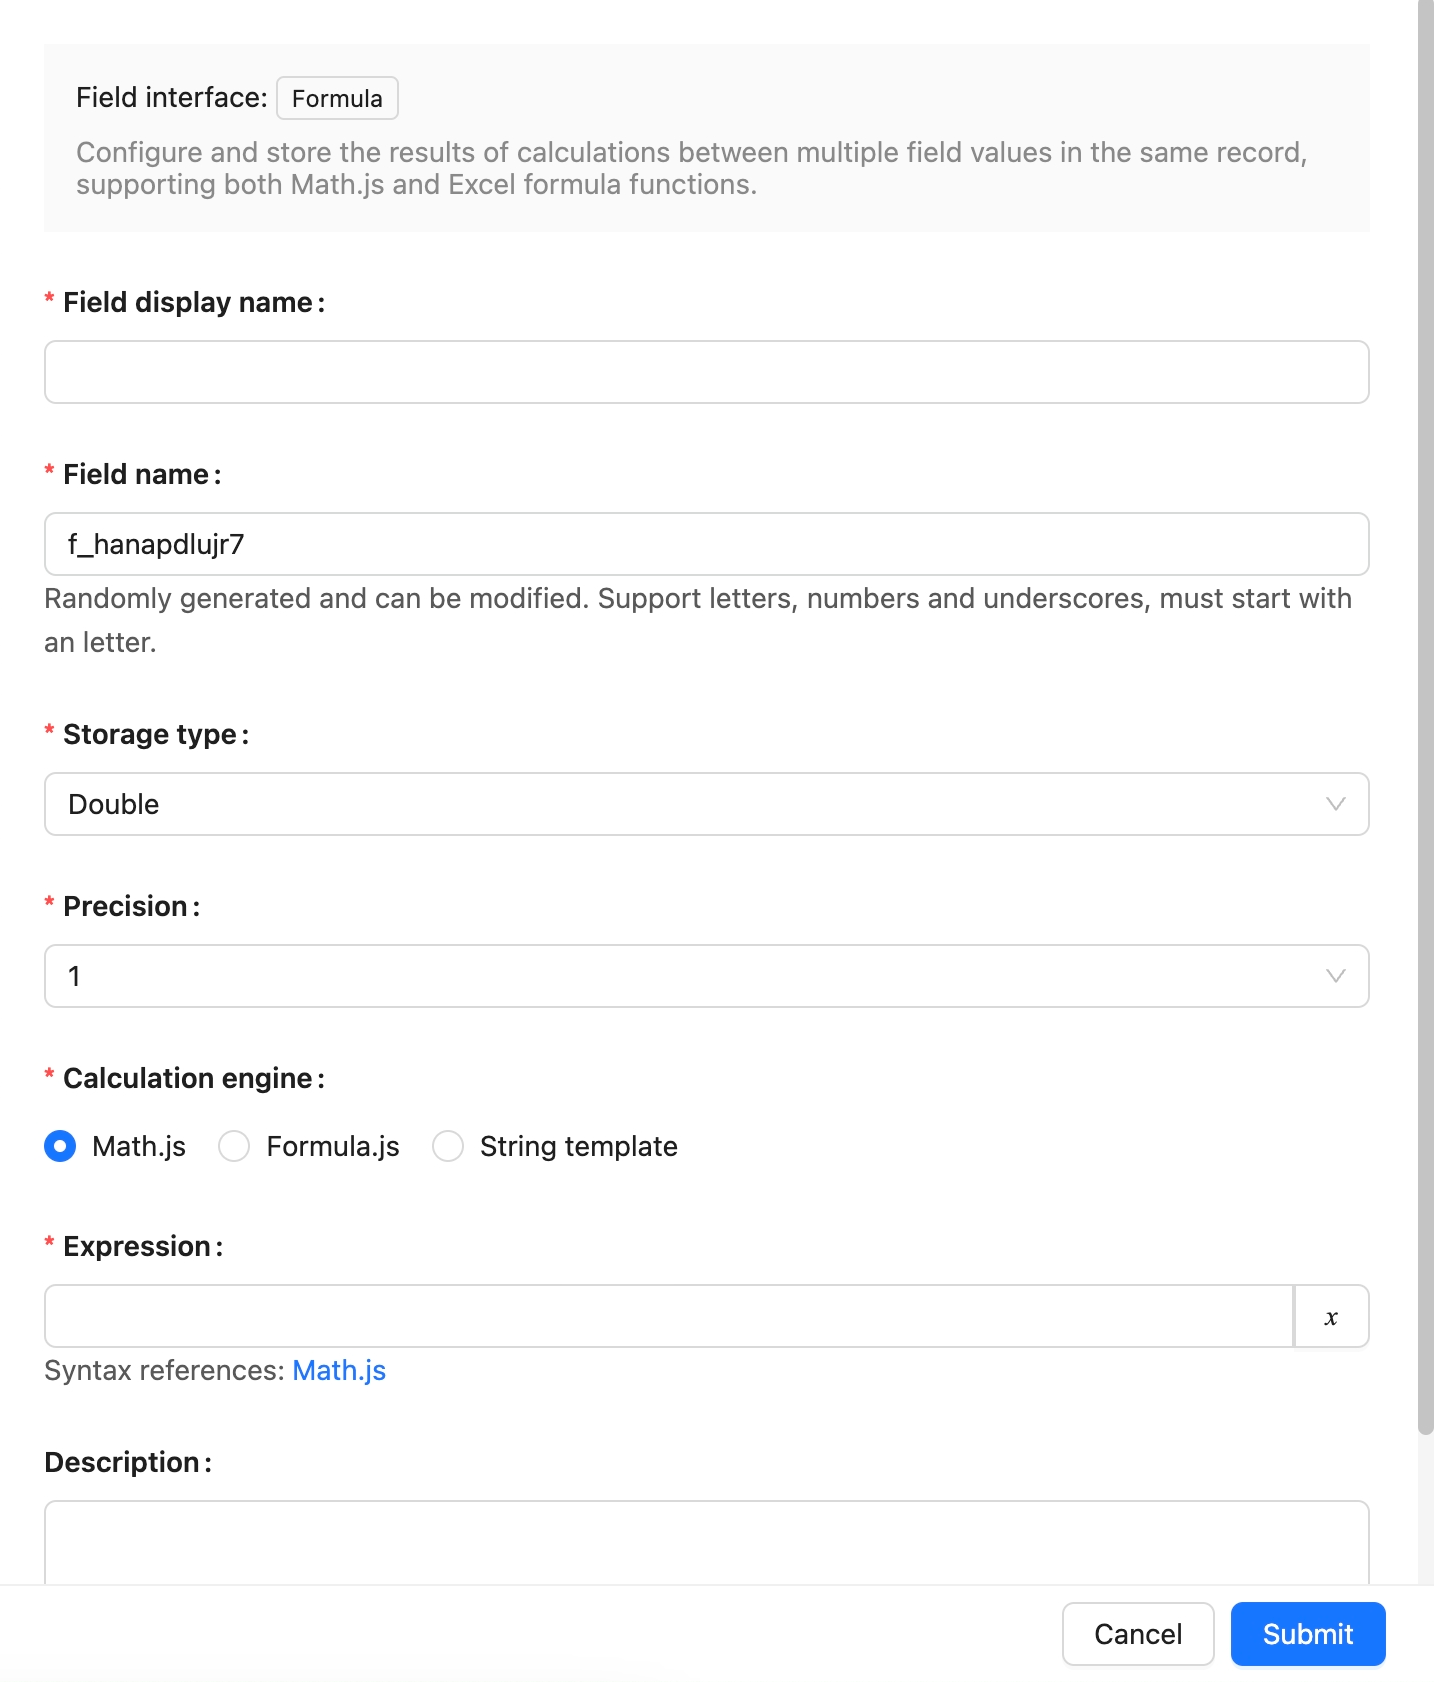Click the String template label text

[x=578, y=1146]
